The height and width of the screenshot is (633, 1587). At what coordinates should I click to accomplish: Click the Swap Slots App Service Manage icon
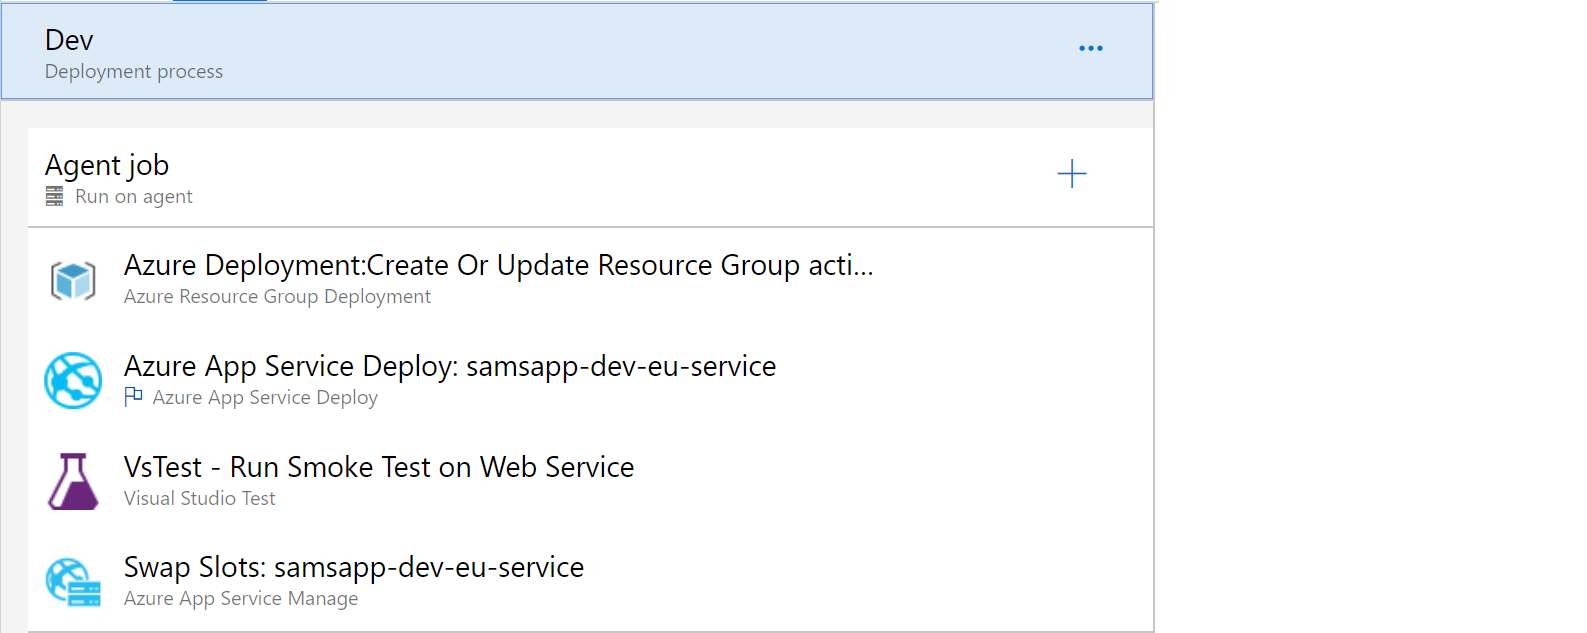[73, 582]
